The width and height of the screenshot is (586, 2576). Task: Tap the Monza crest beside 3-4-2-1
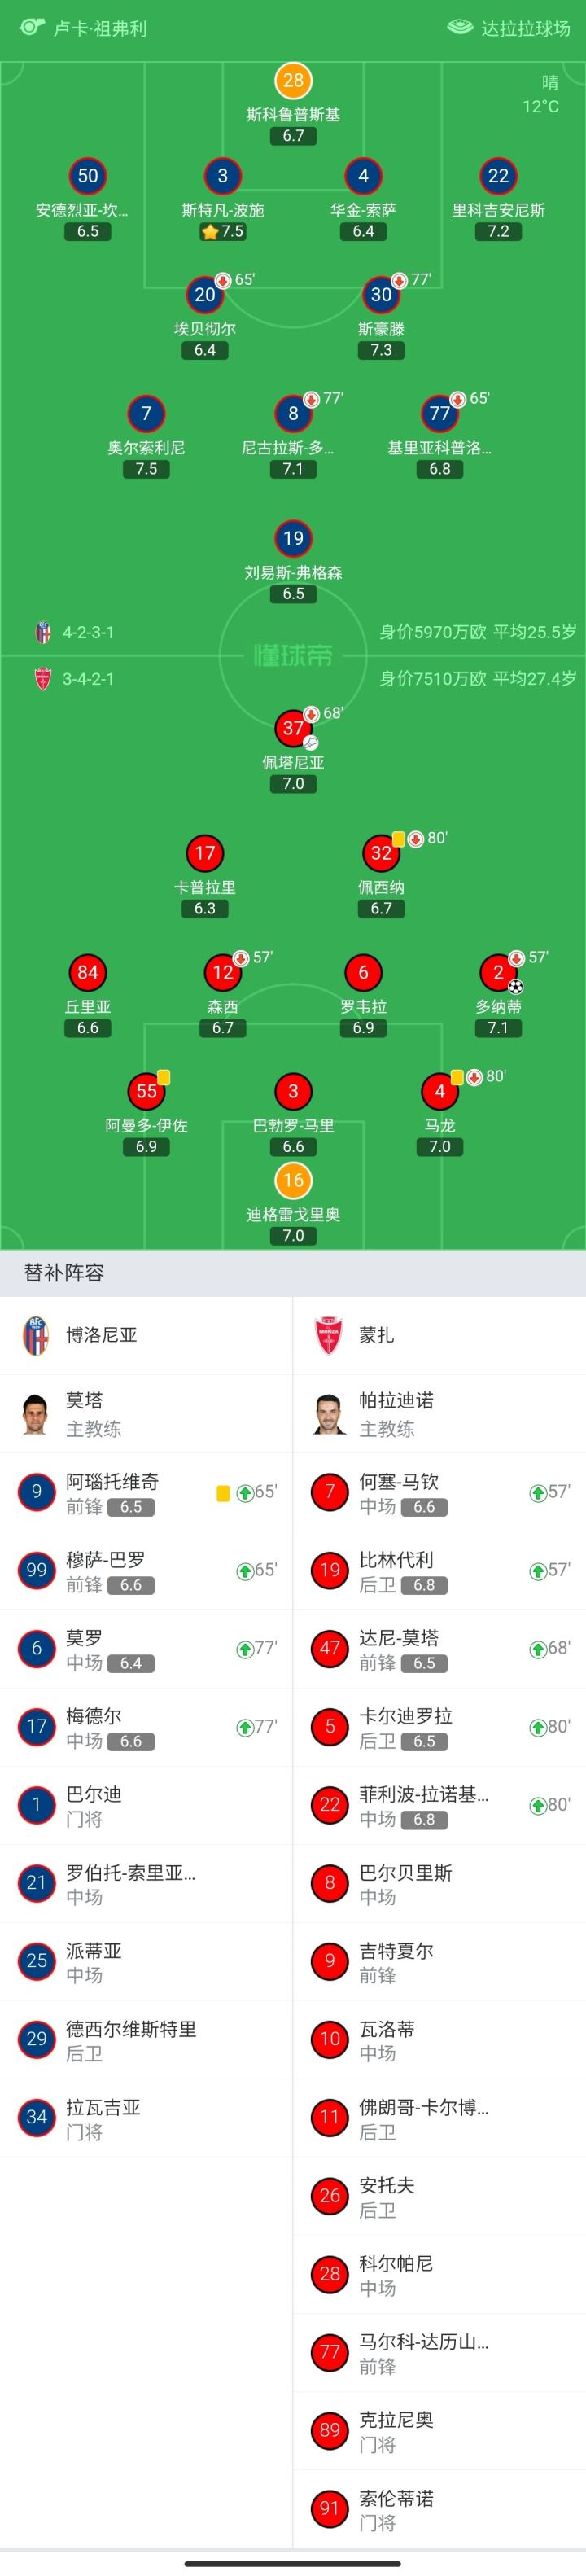click(x=43, y=679)
